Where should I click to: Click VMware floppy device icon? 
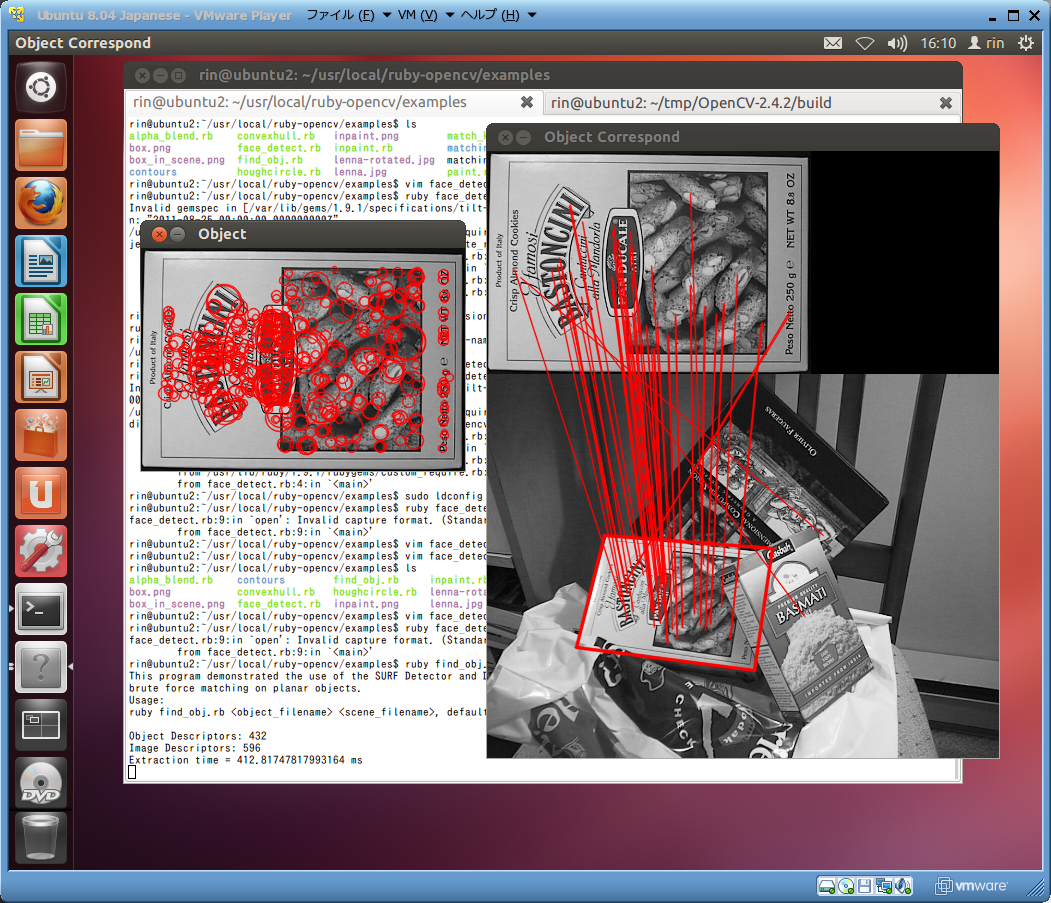[865, 886]
